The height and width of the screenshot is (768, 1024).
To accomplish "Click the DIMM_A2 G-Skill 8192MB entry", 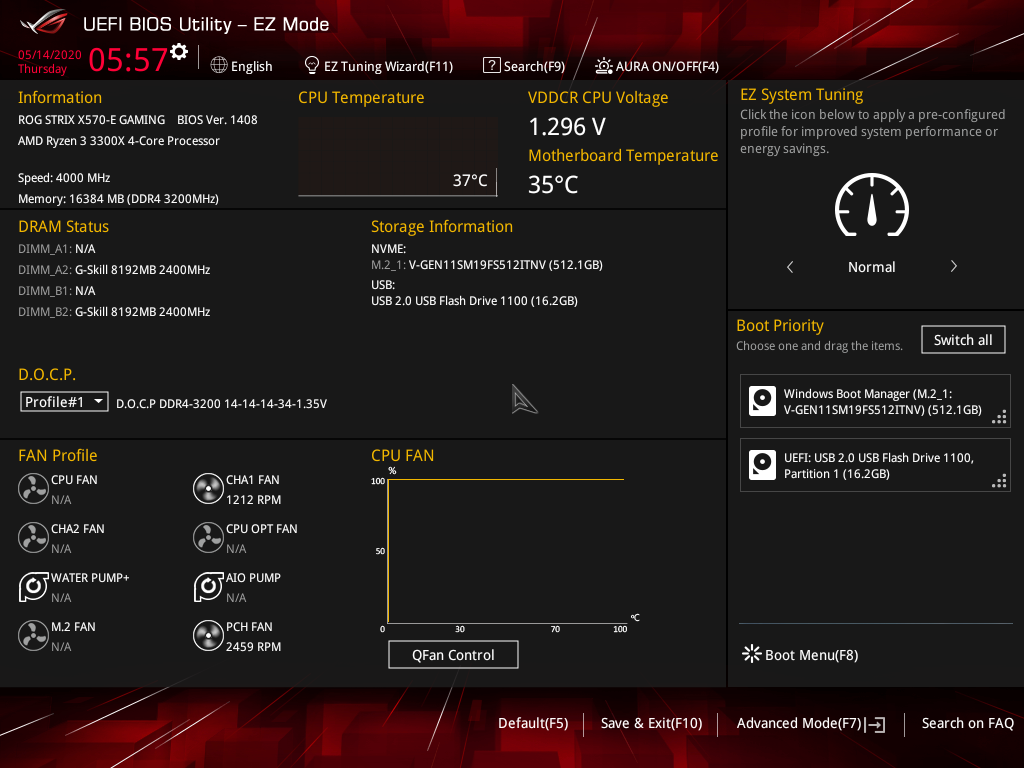I will coord(114,270).
